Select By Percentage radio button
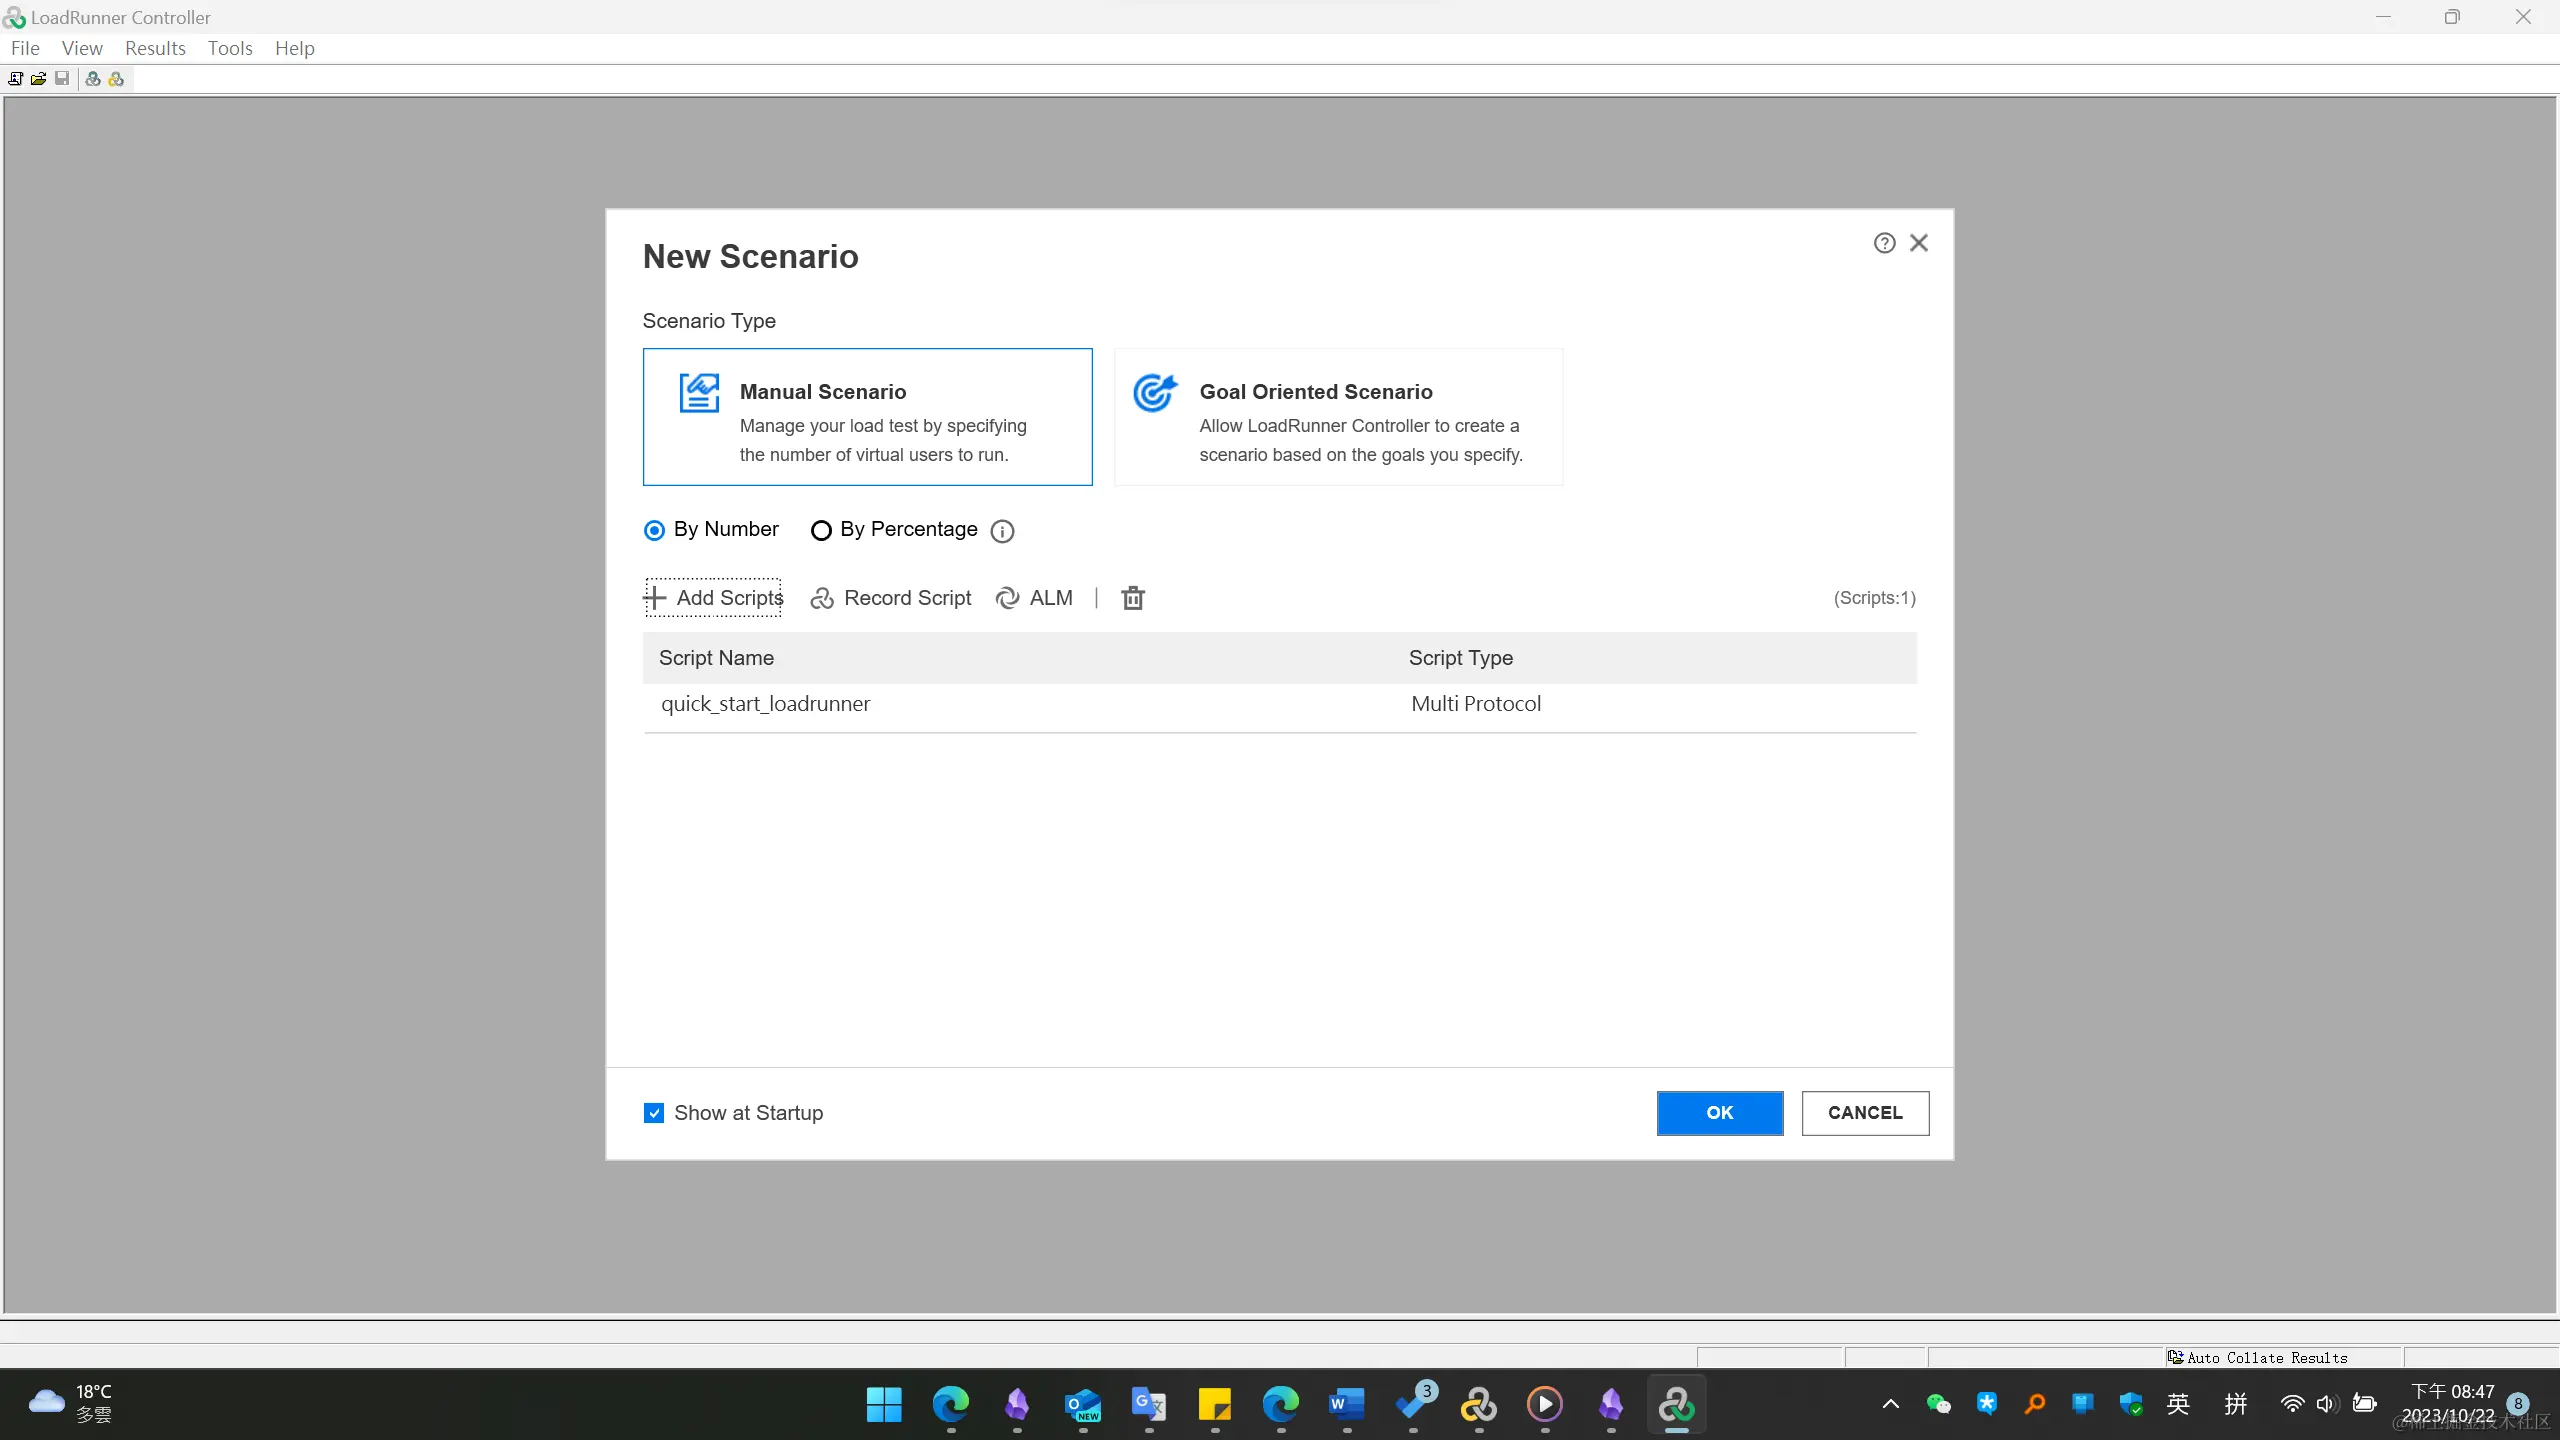Viewport: 2560px width, 1440px height. point(821,530)
